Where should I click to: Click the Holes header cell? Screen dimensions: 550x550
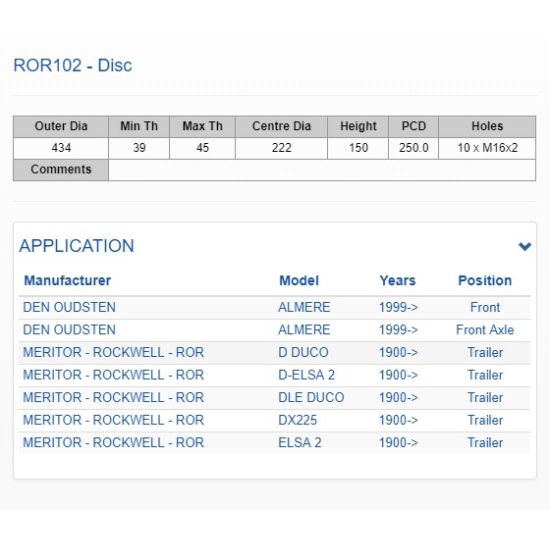coord(487,127)
